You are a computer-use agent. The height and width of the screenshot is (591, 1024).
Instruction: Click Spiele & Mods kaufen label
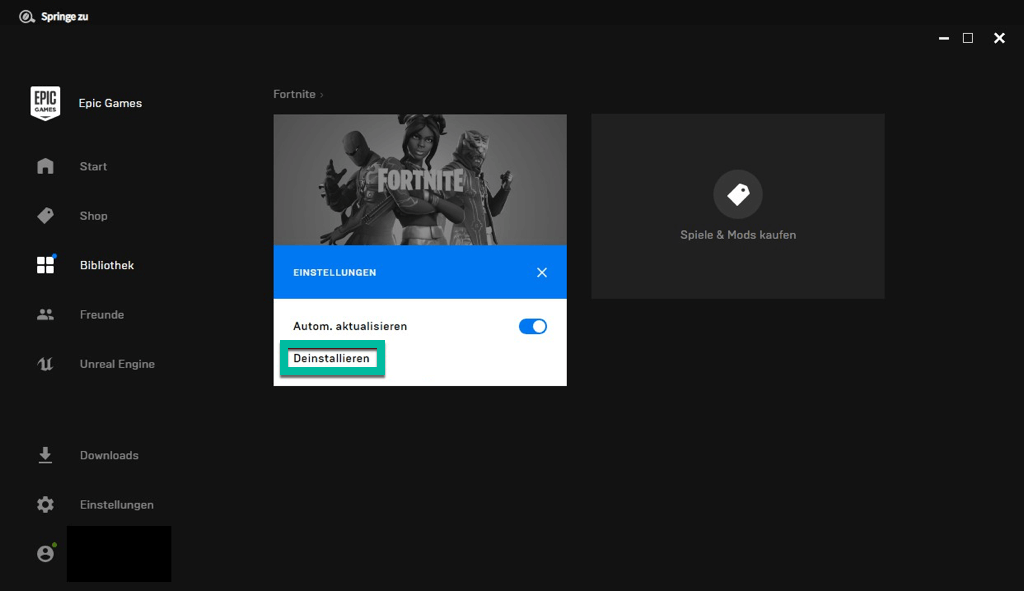click(x=738, y=235)
